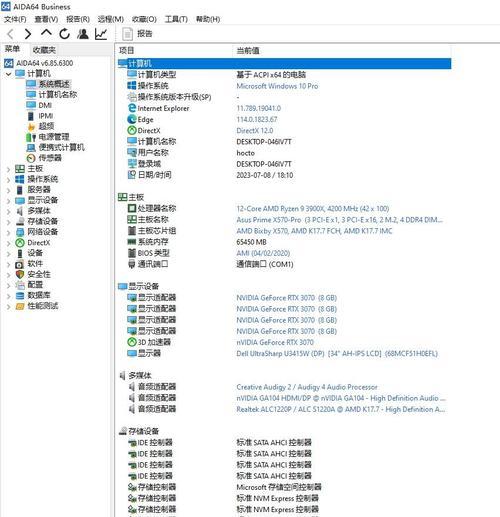The height and width of the screenshot is (517, 500).
Task: Open the graph chart toolbar icon
Action: click(x=101, y=34)
